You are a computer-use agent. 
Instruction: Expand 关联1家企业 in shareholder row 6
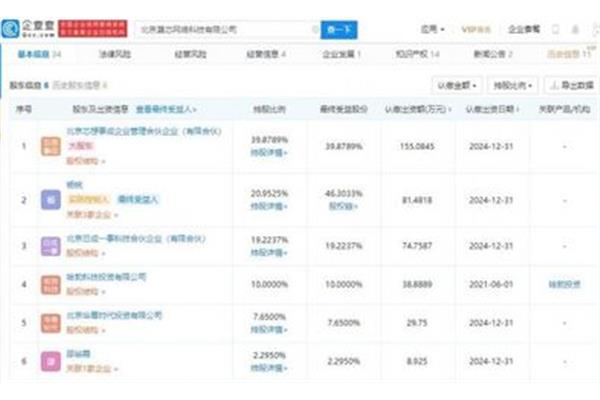click(x=92, y=369)
